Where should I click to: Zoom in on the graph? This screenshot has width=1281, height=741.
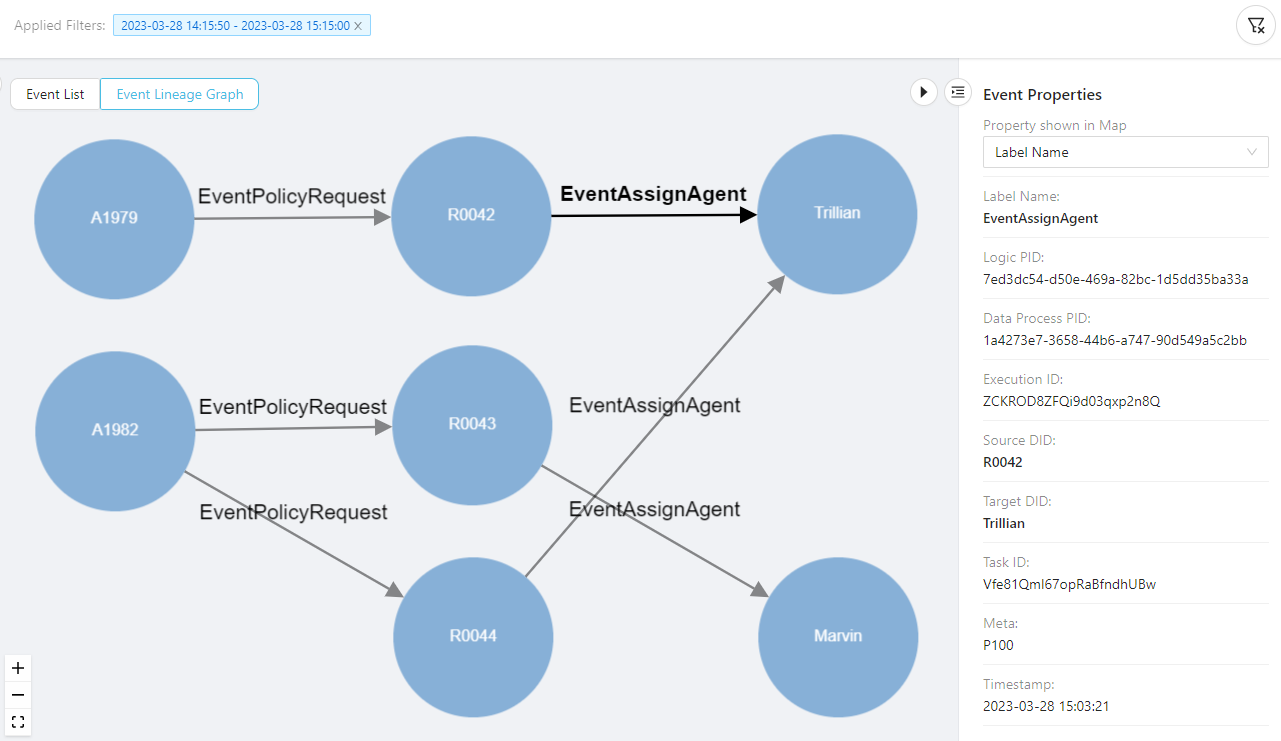coord(18,668)
